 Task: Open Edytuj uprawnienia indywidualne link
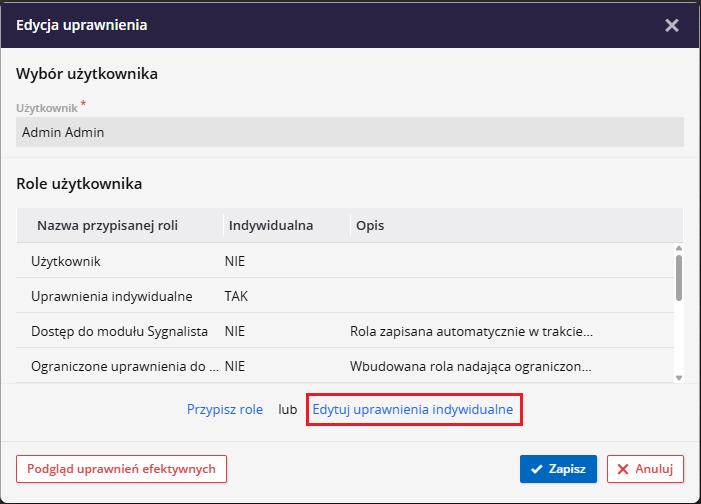tap(413, 410)
